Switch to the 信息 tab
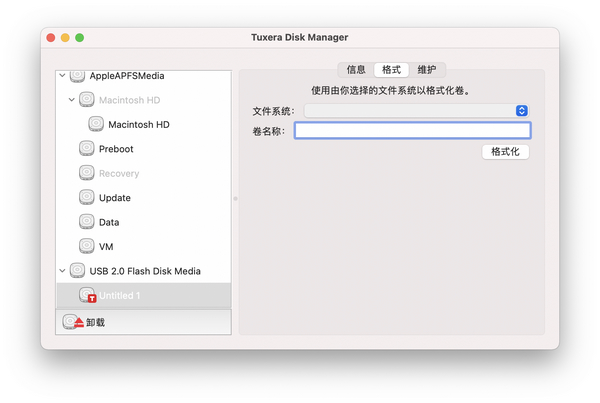The height and width of the screenshot is (403, 600). pos(356,70)
